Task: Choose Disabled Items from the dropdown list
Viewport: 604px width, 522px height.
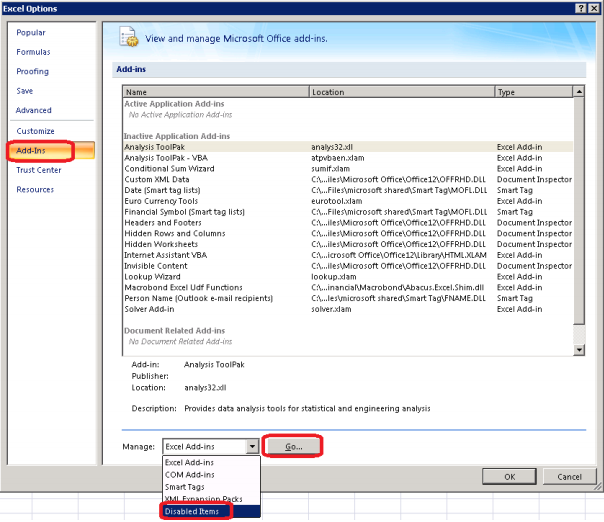Action: click(x=211, y=511)
